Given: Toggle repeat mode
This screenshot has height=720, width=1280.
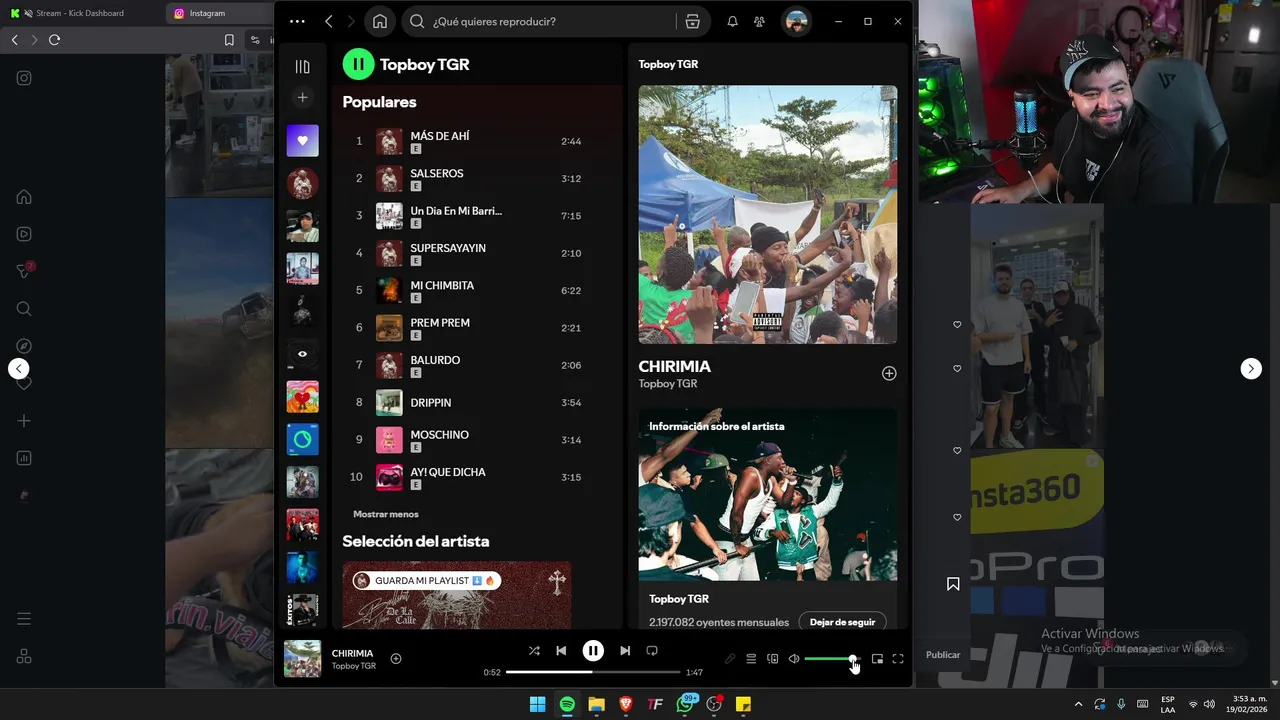Looking at the screenshot, I should click(652, 651).
